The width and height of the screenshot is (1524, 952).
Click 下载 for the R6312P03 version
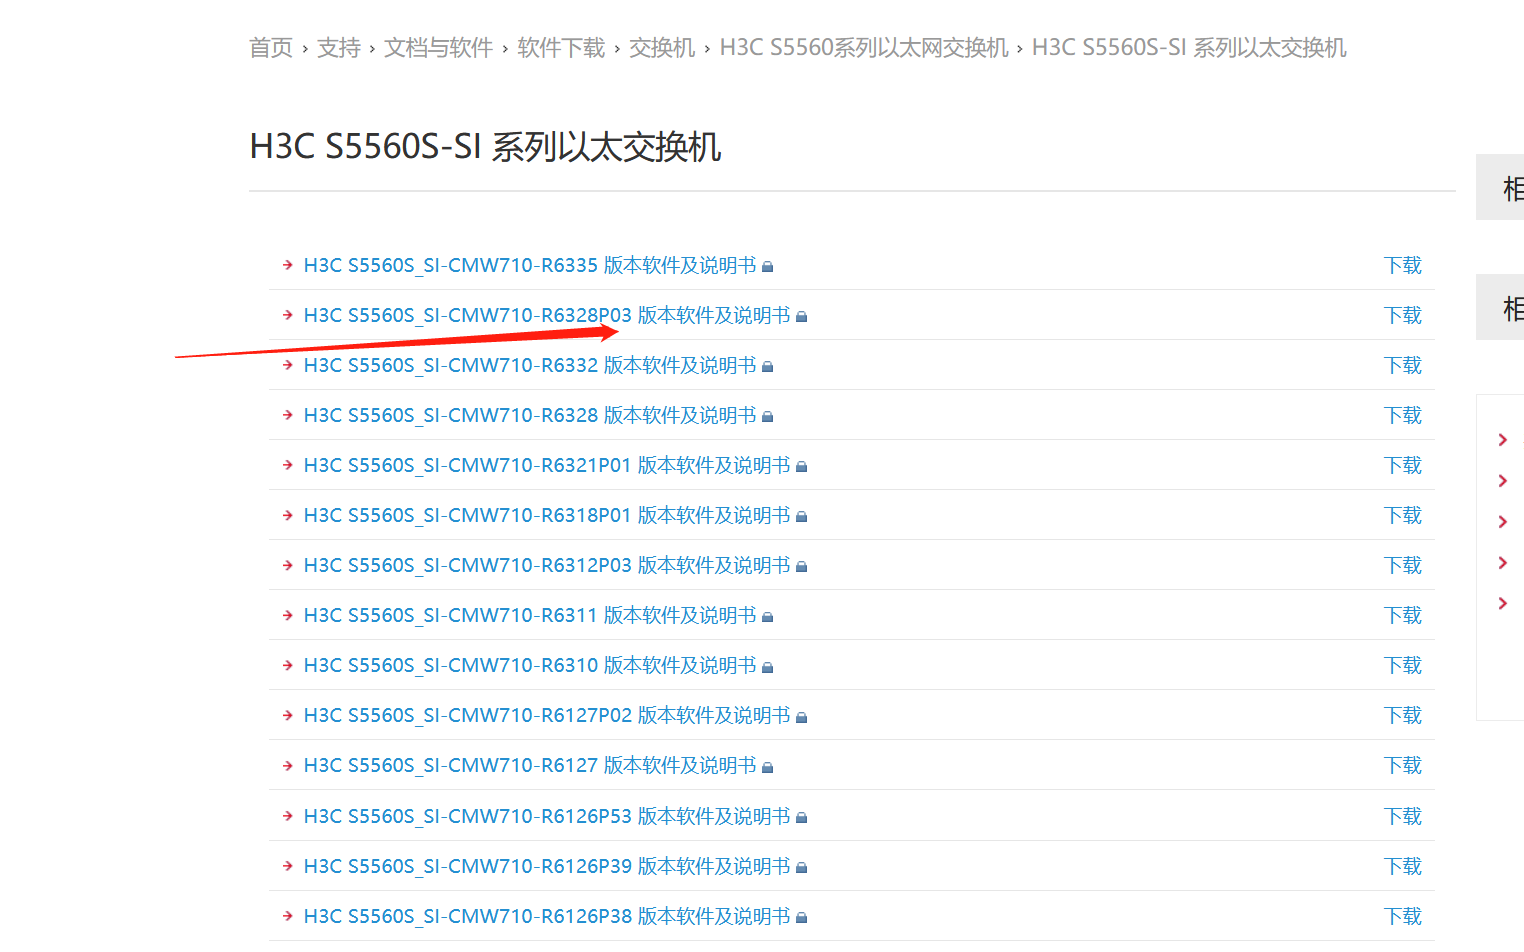(1403, 565)
